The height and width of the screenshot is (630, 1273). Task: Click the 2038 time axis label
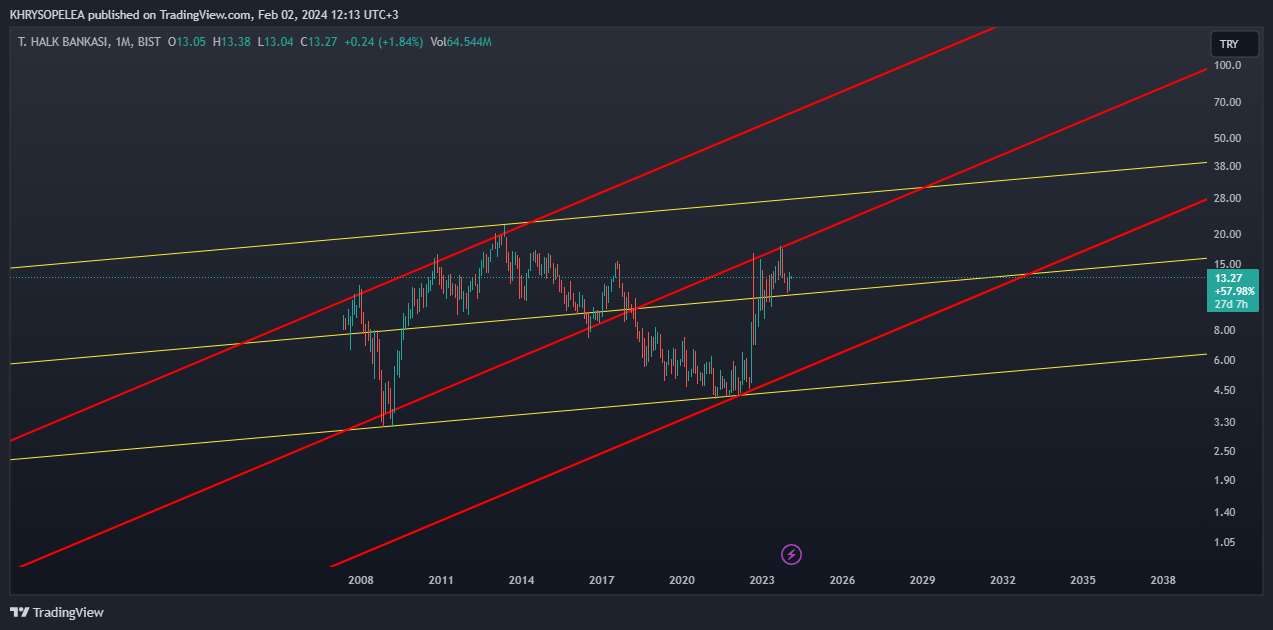[x=1163, y=580]
